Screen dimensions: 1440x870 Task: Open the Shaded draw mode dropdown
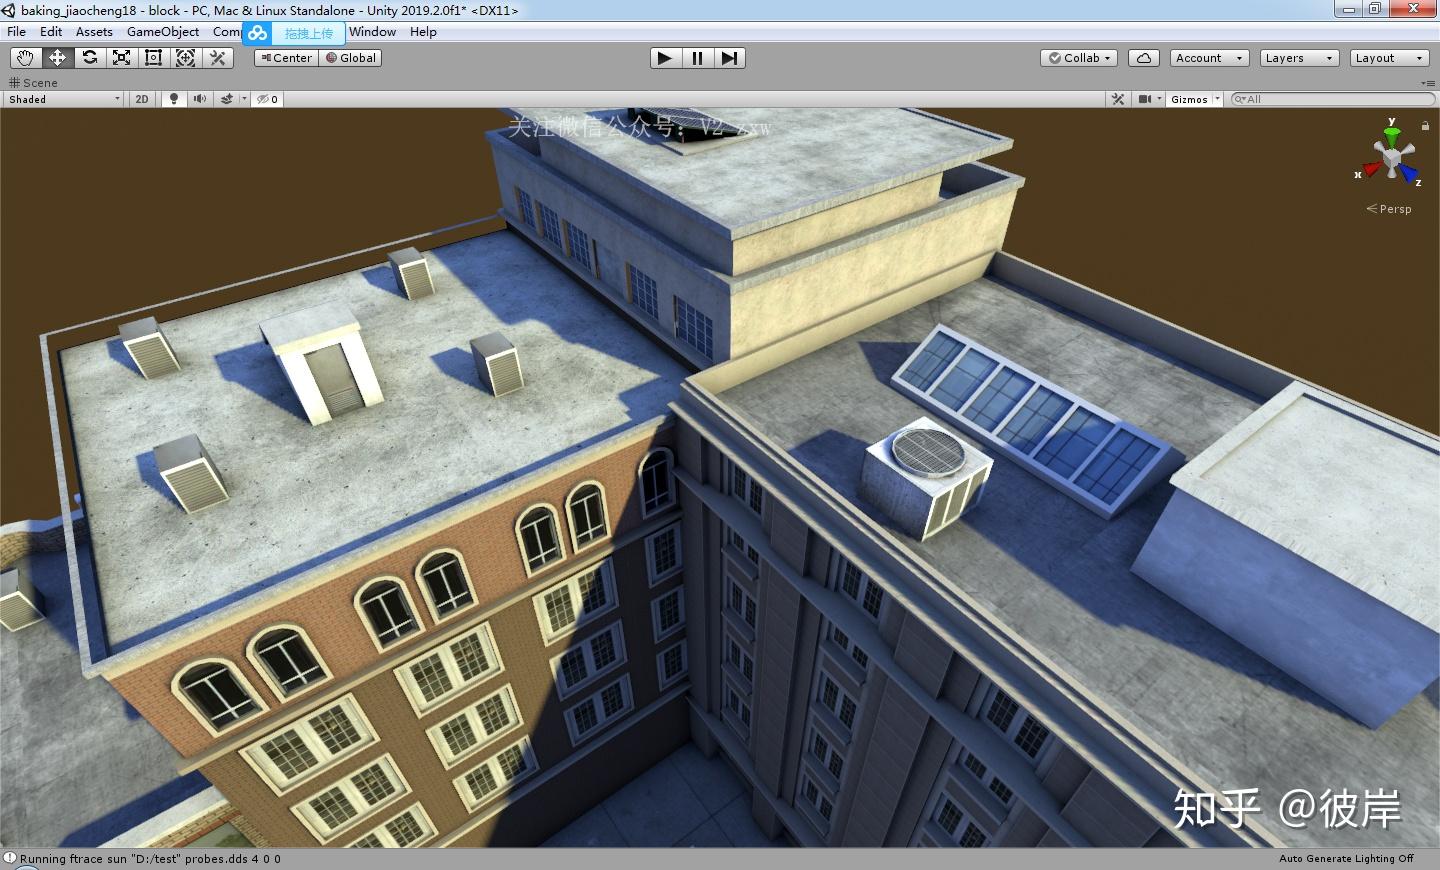[x=64, y=99]
